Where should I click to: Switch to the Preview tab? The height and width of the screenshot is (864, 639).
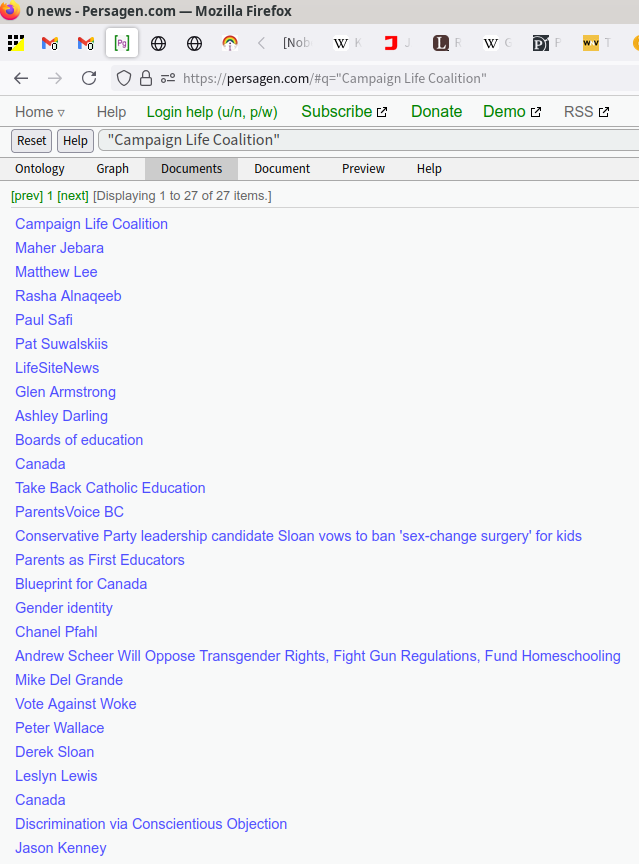(363, 169)
